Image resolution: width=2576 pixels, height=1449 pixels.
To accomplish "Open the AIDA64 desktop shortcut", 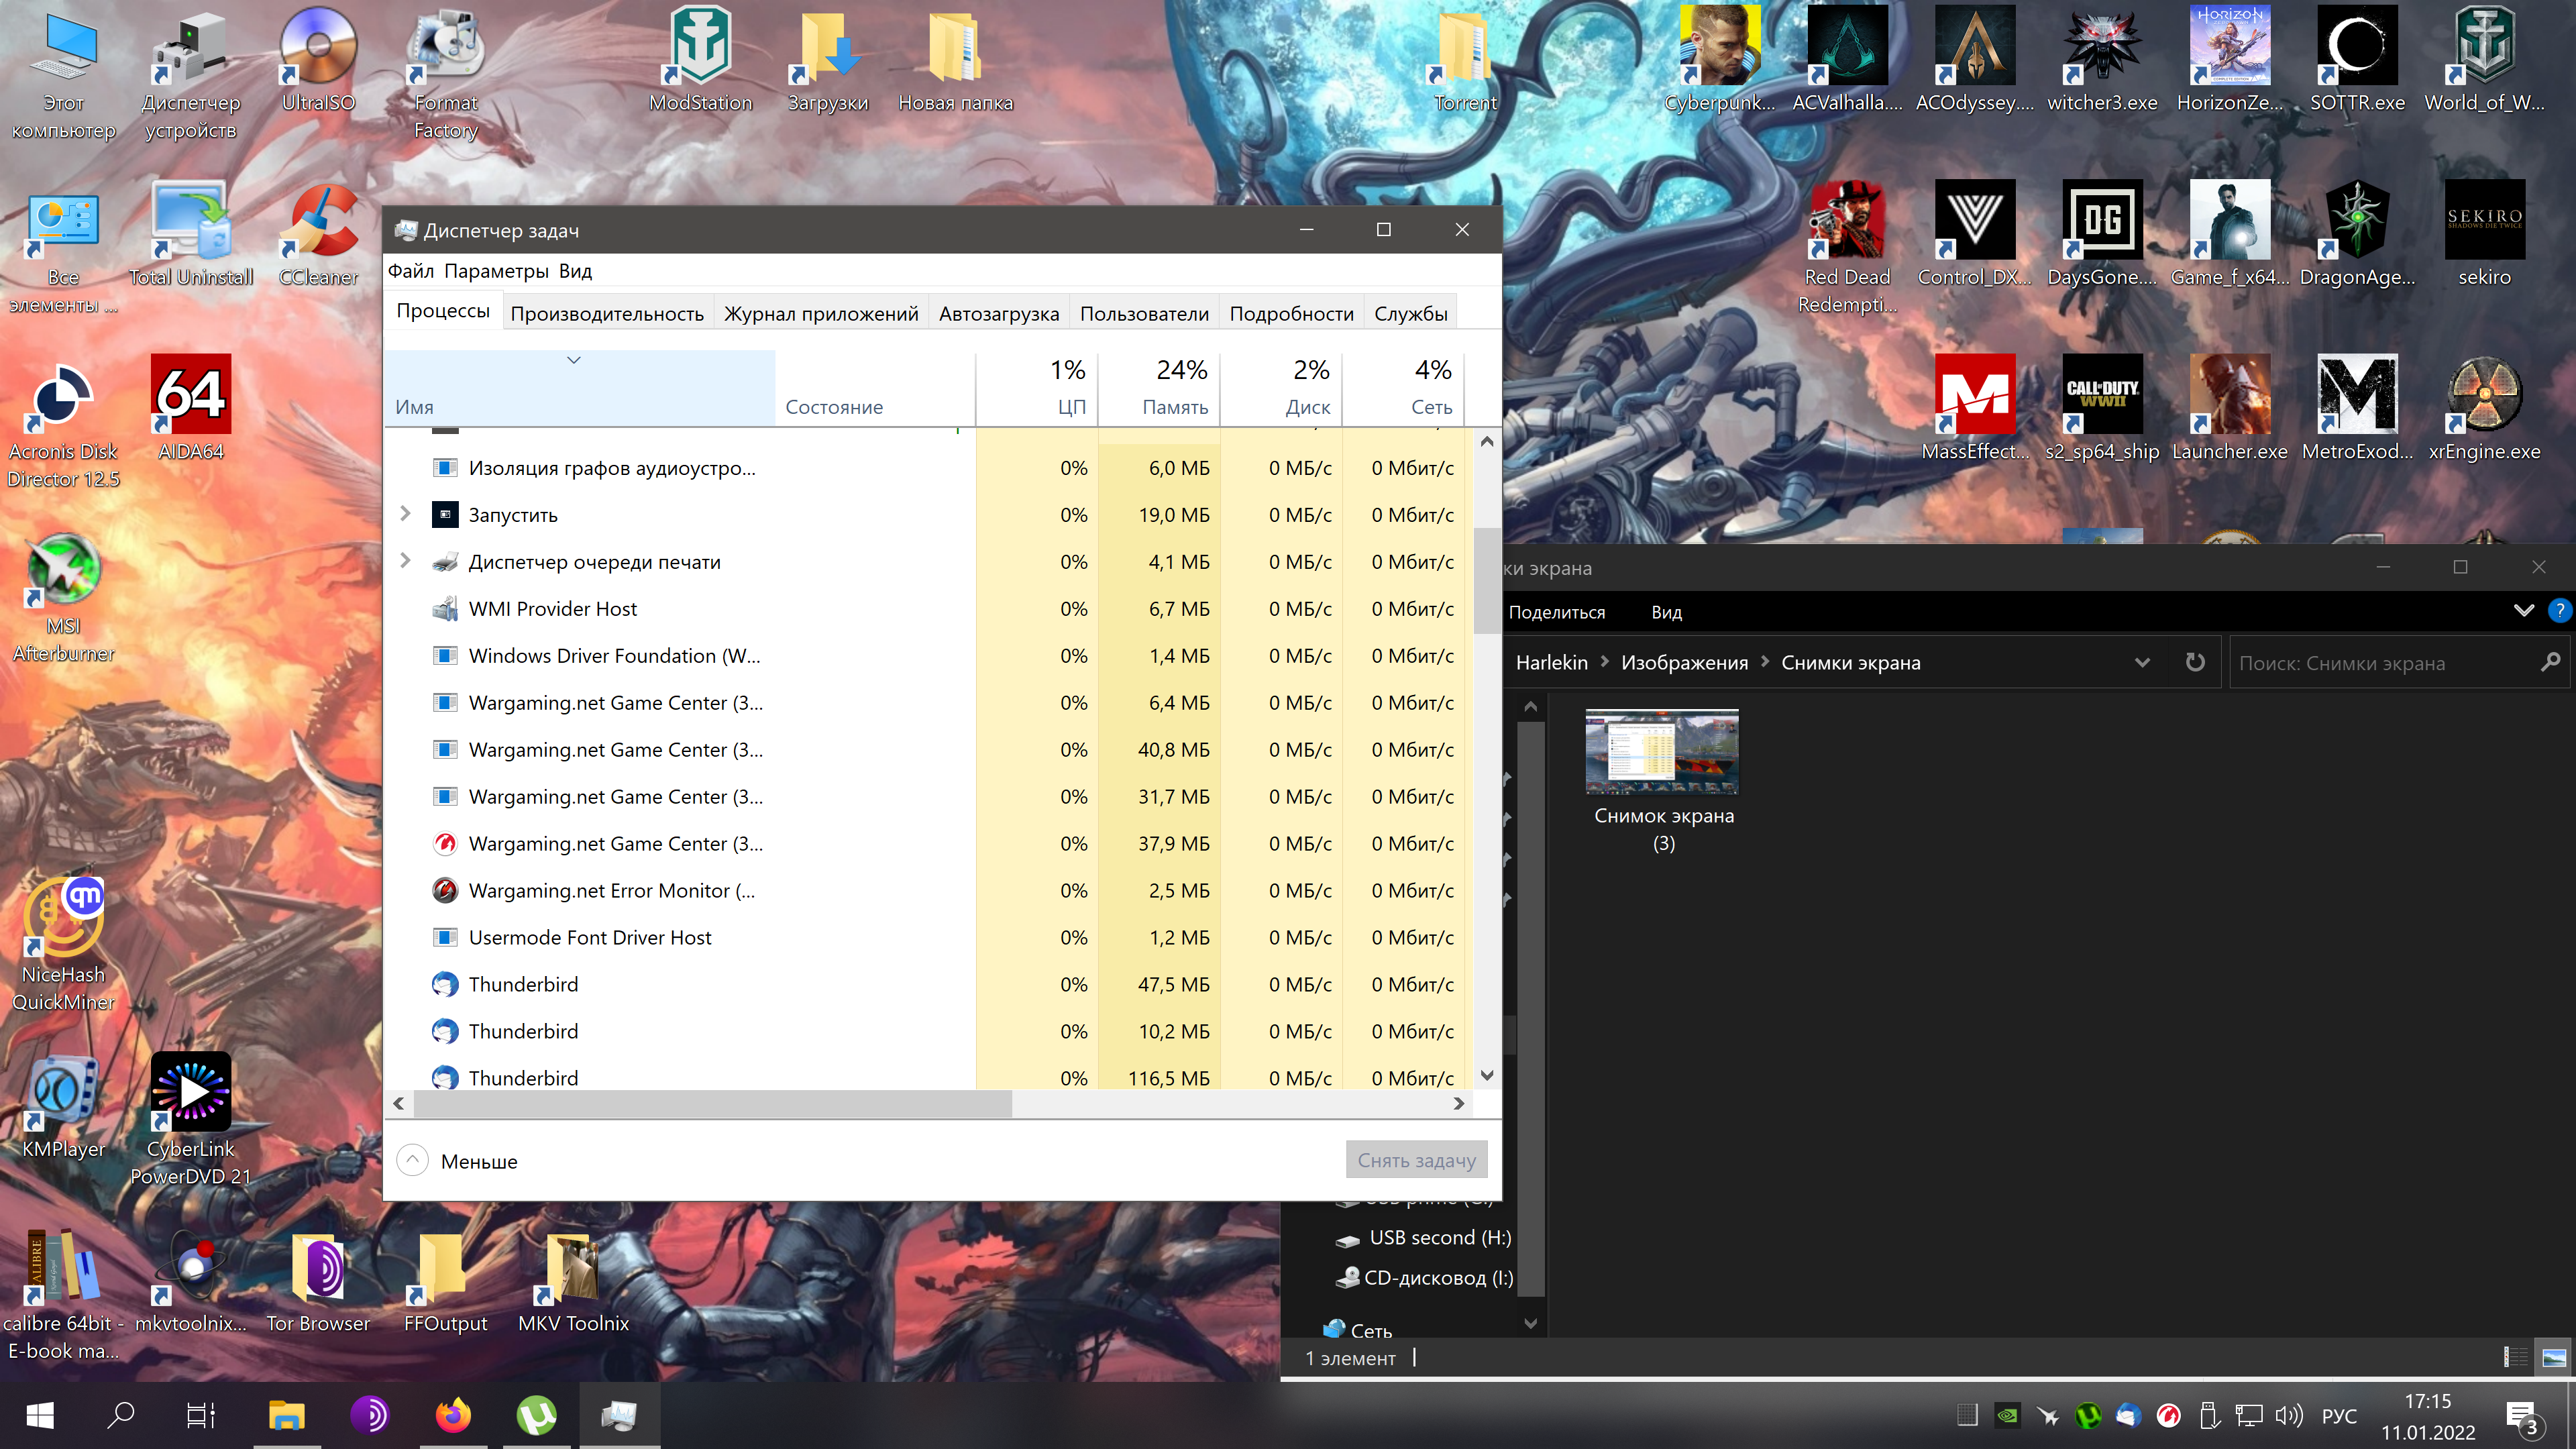I will click(x=191, y=407).
